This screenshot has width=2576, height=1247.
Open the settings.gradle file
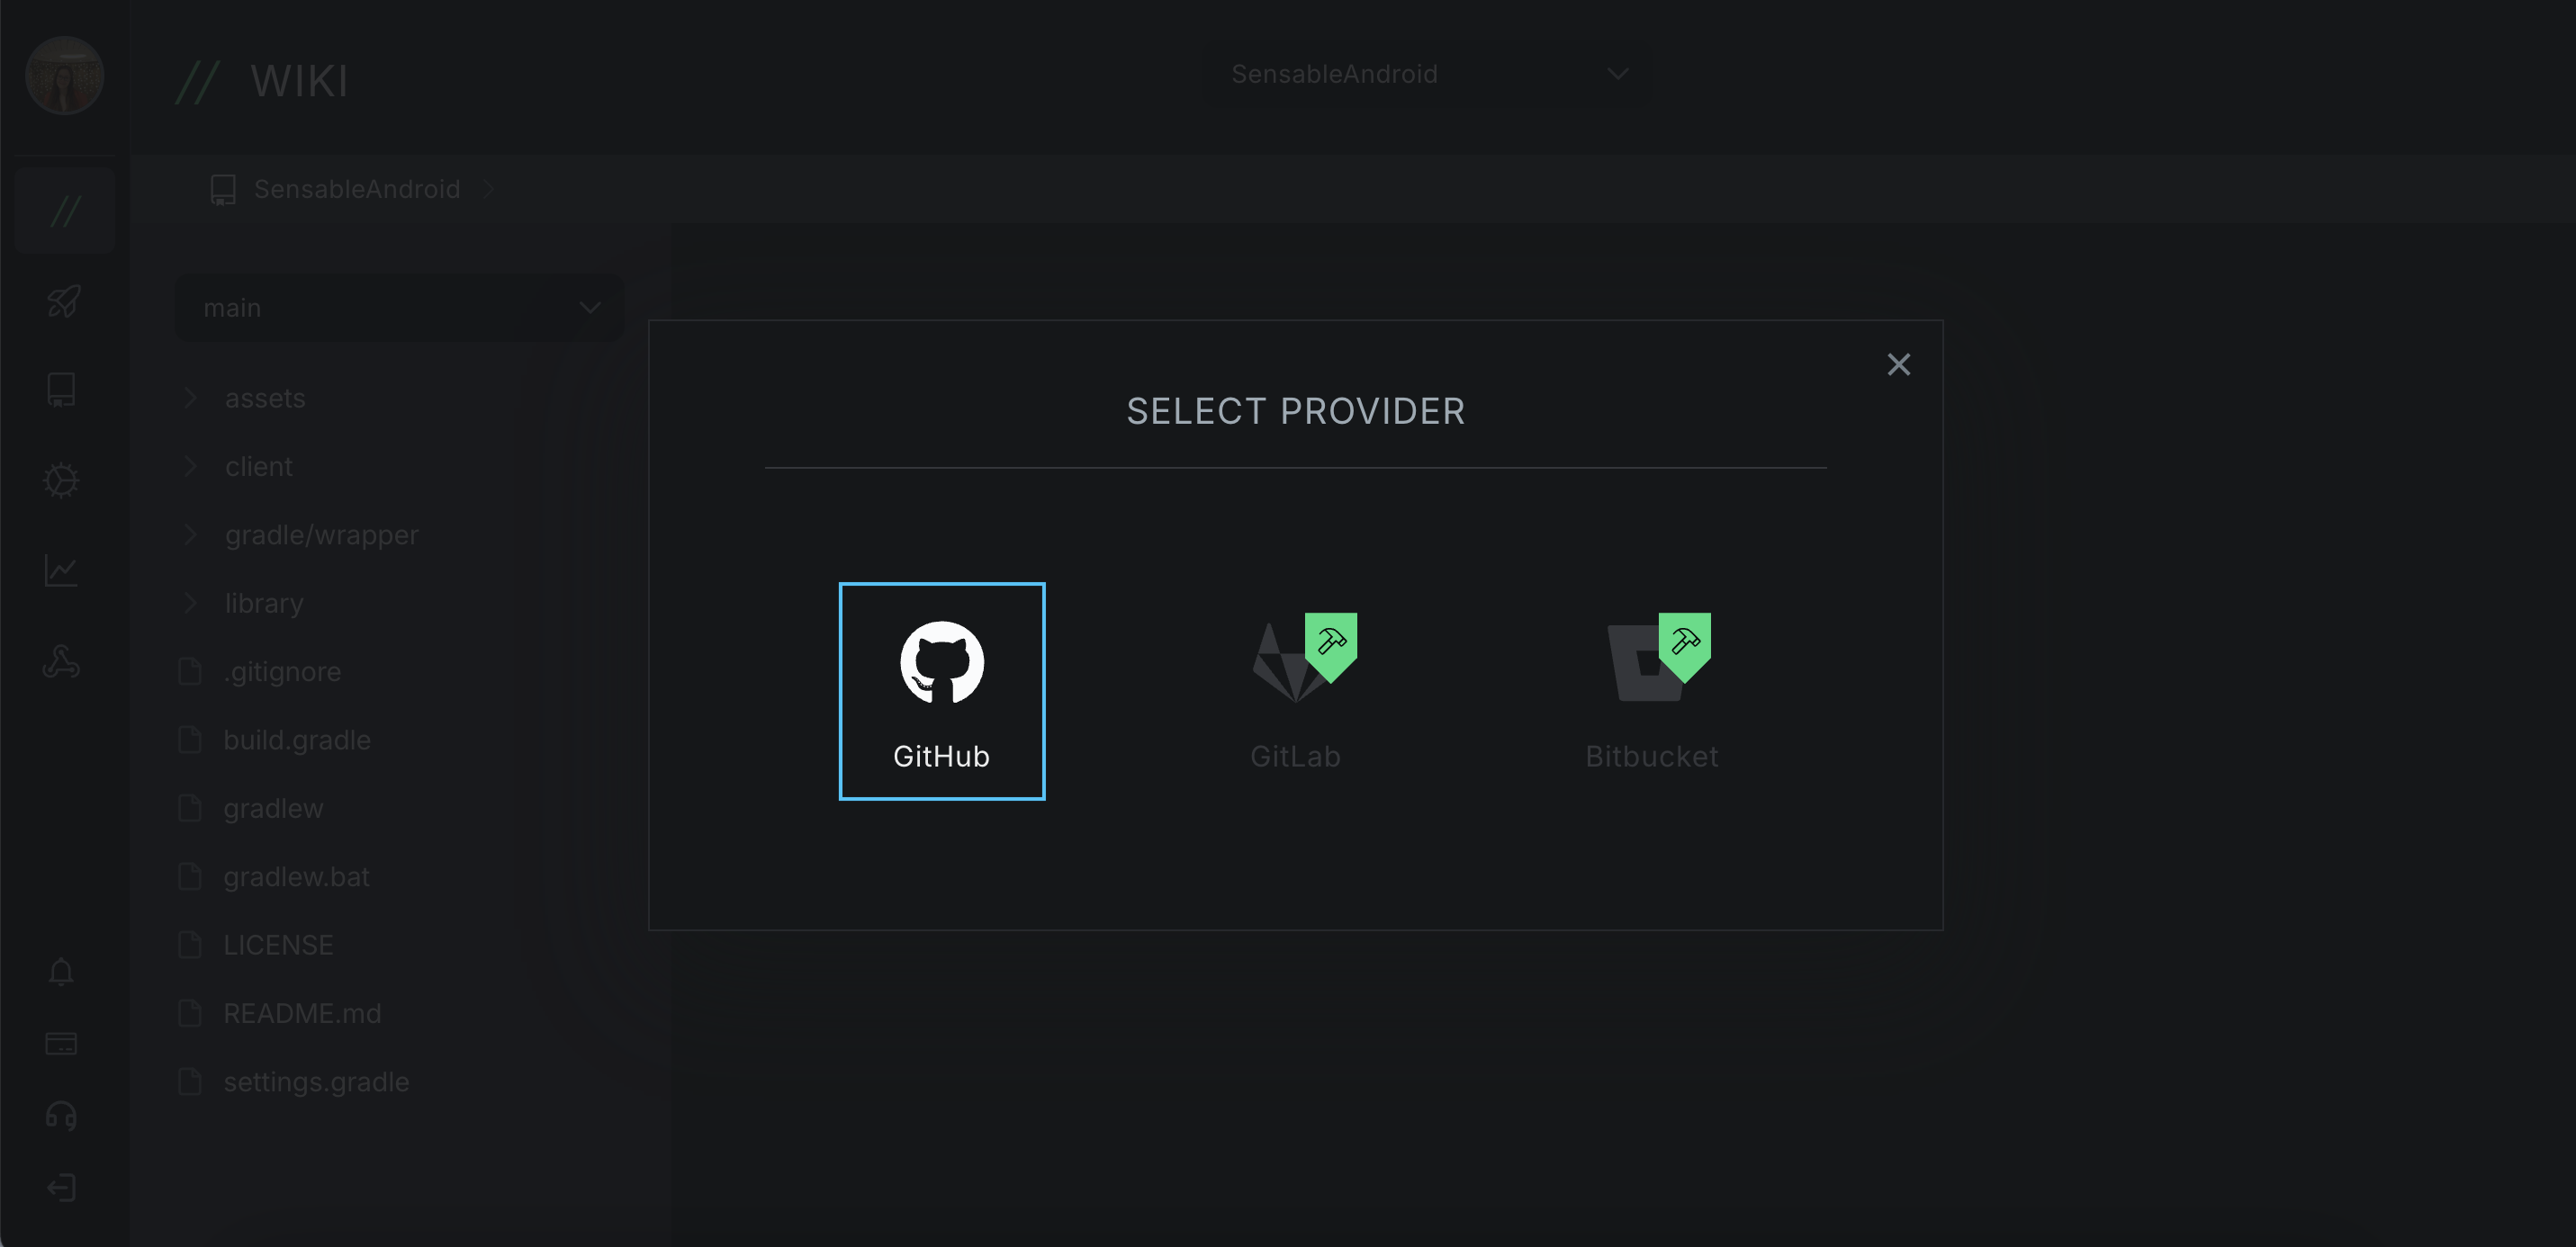319,1081
